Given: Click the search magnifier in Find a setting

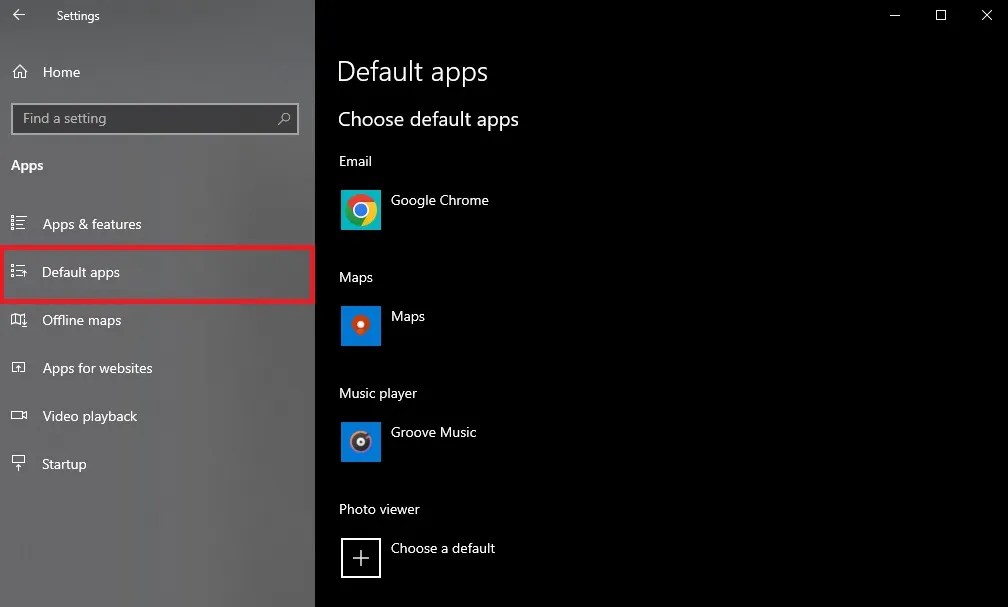Looking at the screenshot, I should pos(285,118).
